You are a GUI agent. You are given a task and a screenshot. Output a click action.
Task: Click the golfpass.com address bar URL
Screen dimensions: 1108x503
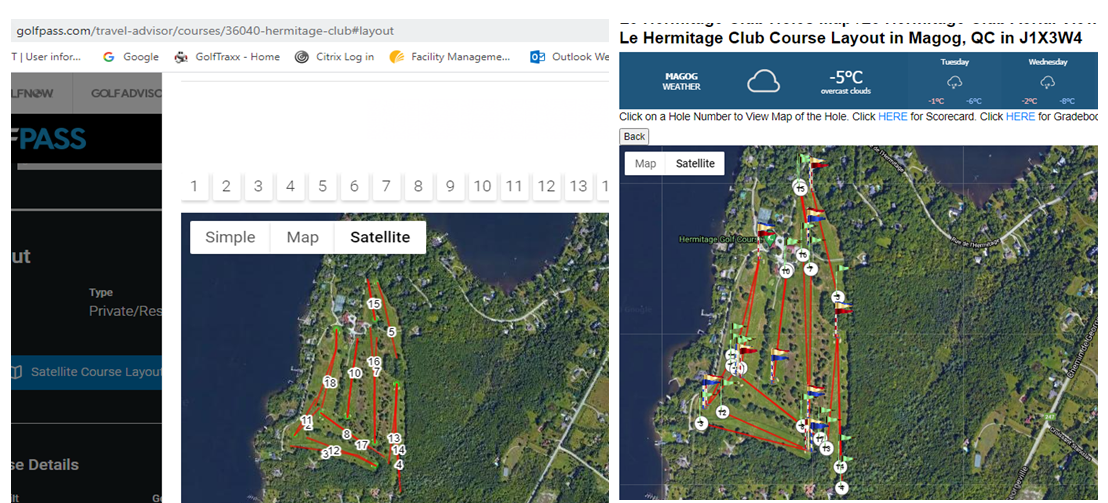pyautogui.click(x=205, y=31)
